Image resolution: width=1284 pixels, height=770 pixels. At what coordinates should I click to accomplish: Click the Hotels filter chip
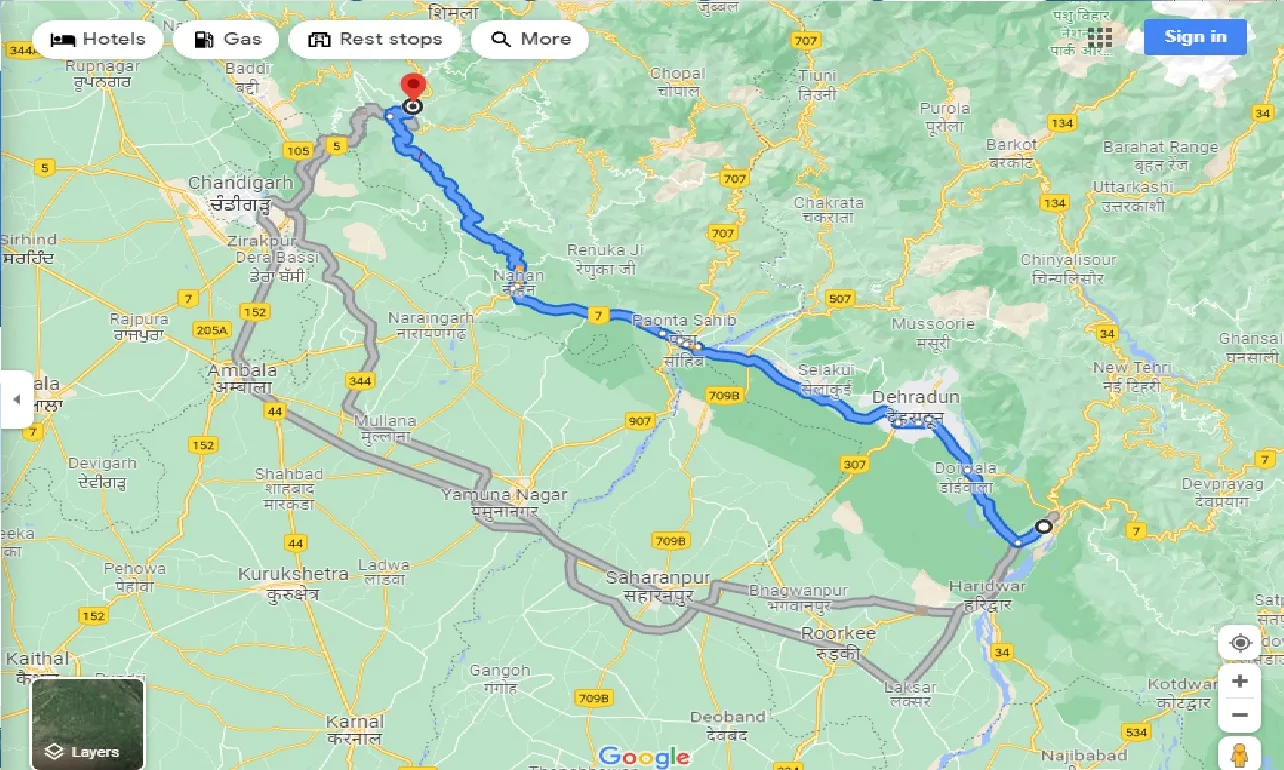coord(97,40)
